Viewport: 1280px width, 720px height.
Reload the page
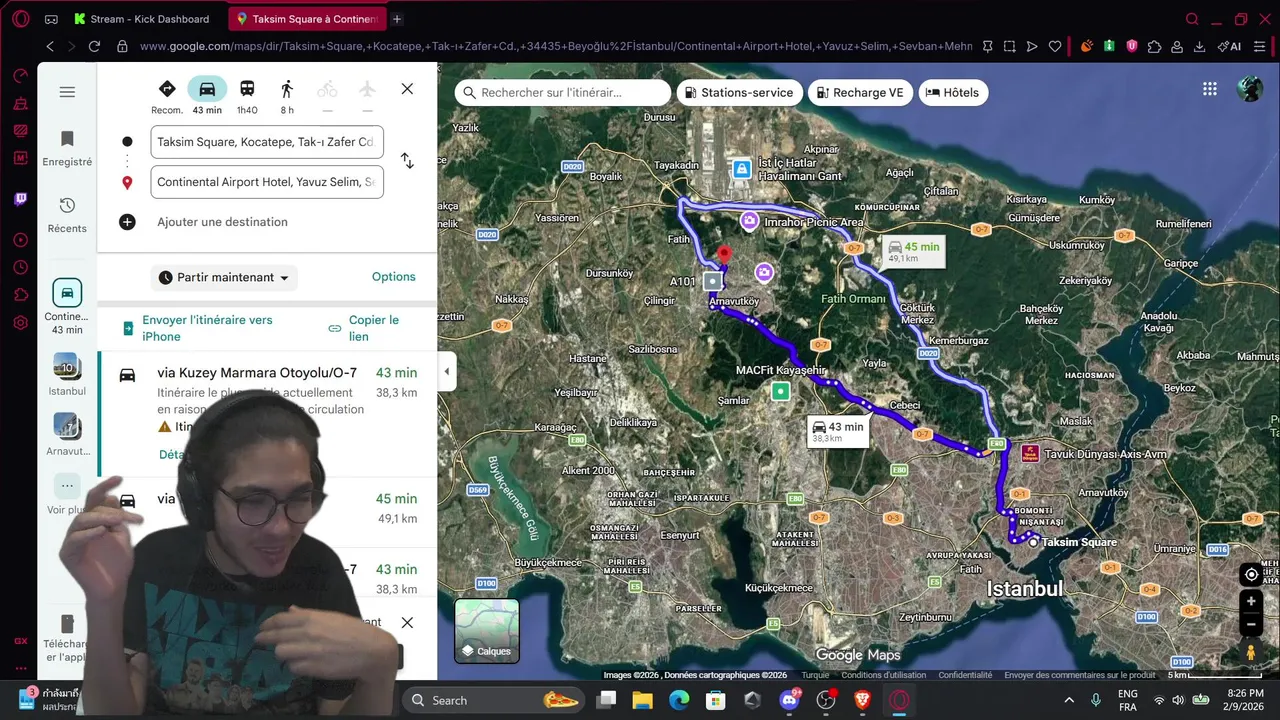[x=94, y=46]
